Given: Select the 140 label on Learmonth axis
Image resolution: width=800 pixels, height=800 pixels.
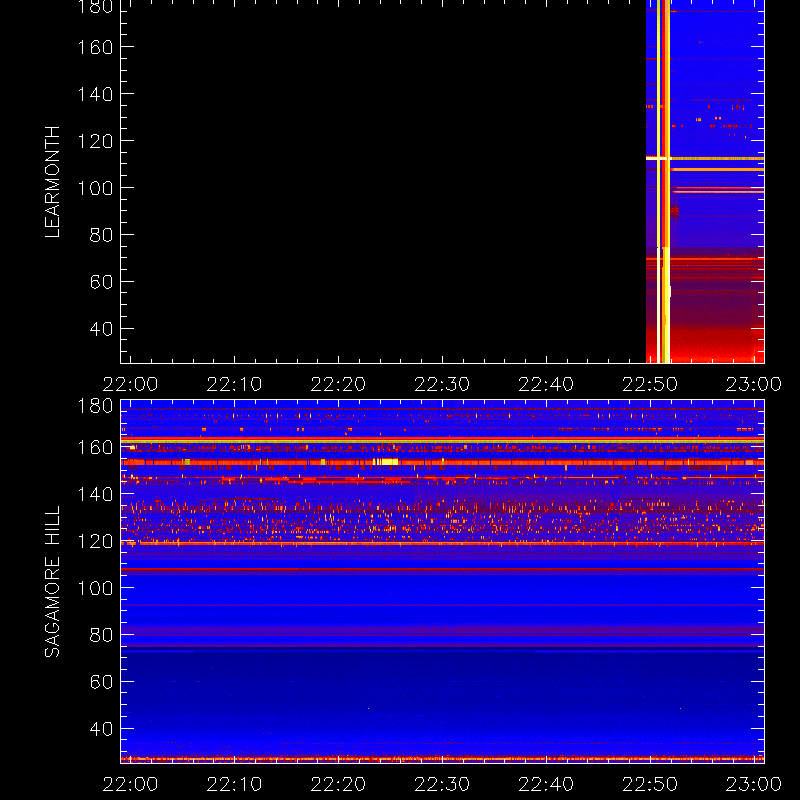Looking at the screenshot, I should coord(95,94).
